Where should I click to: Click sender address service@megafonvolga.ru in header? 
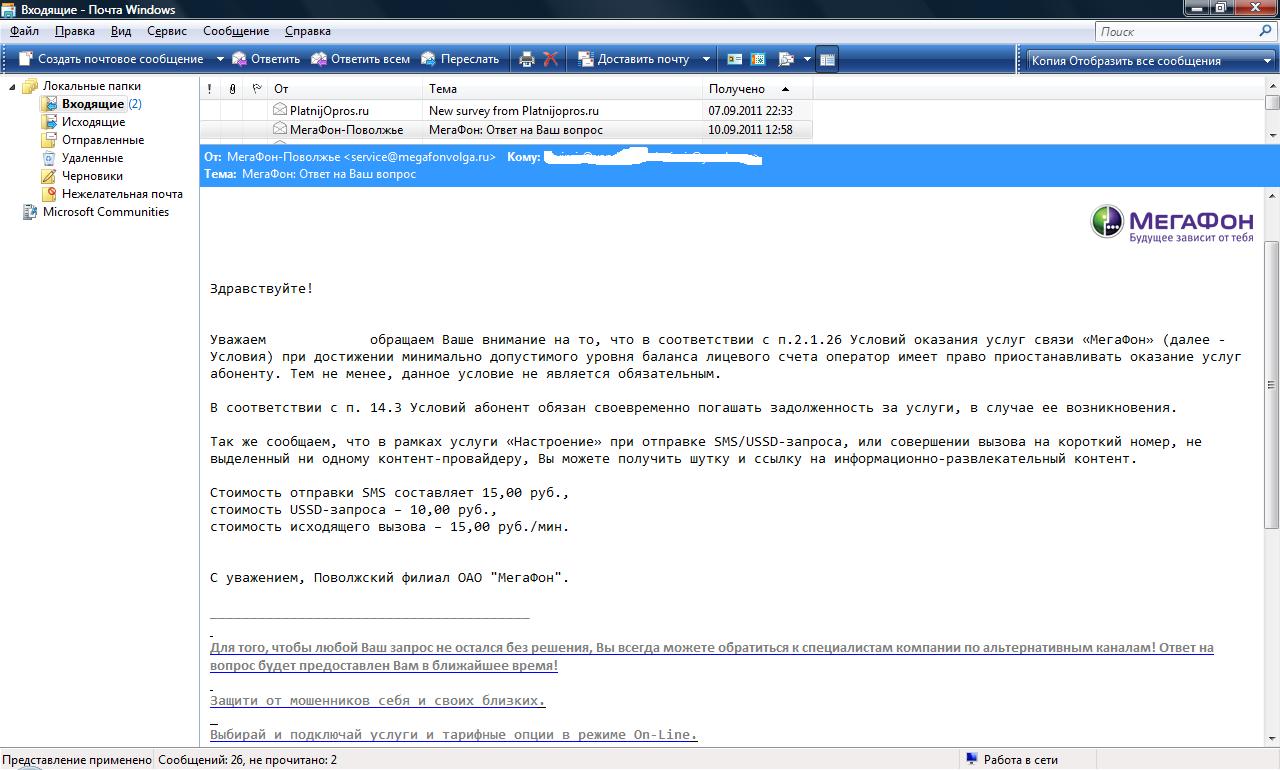[419, 157]
